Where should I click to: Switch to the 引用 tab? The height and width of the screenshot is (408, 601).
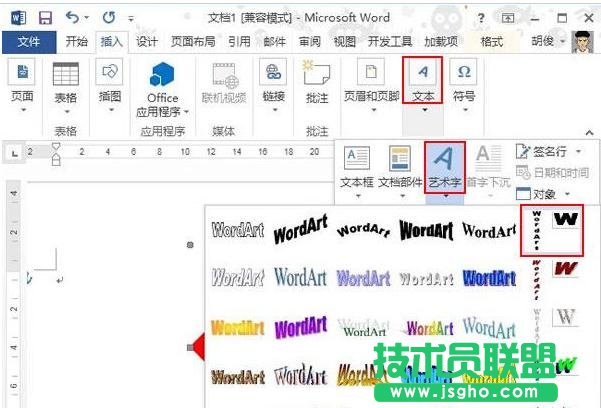click(x=239, y=41)
